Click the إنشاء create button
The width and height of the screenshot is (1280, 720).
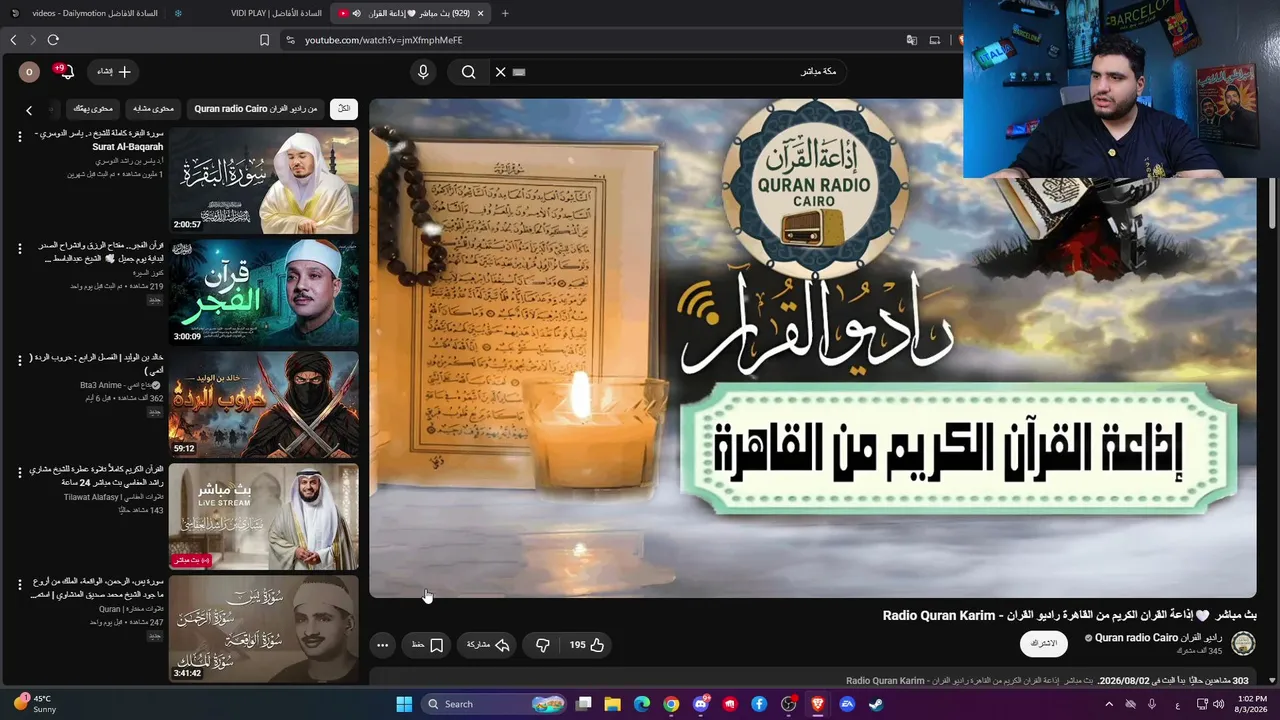point(114,72)
